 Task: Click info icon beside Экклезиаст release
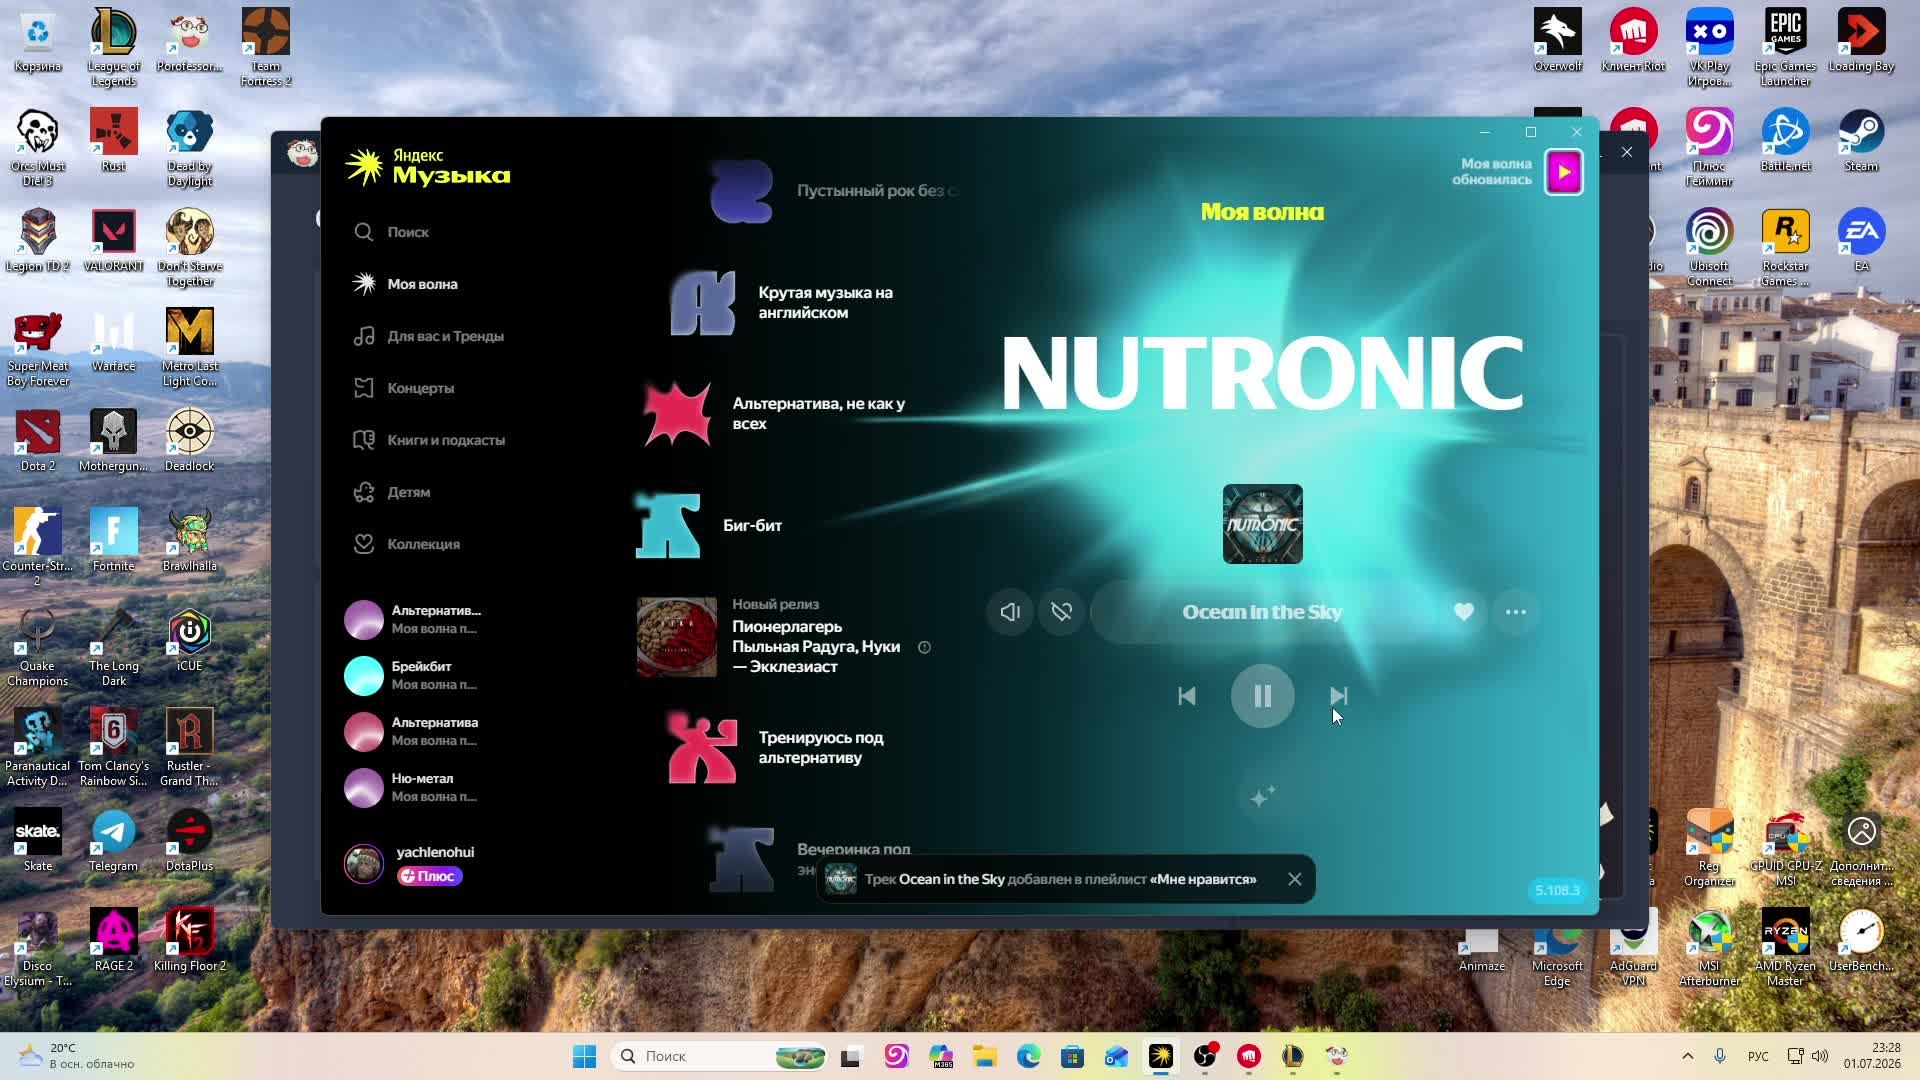tap(925, 647)
